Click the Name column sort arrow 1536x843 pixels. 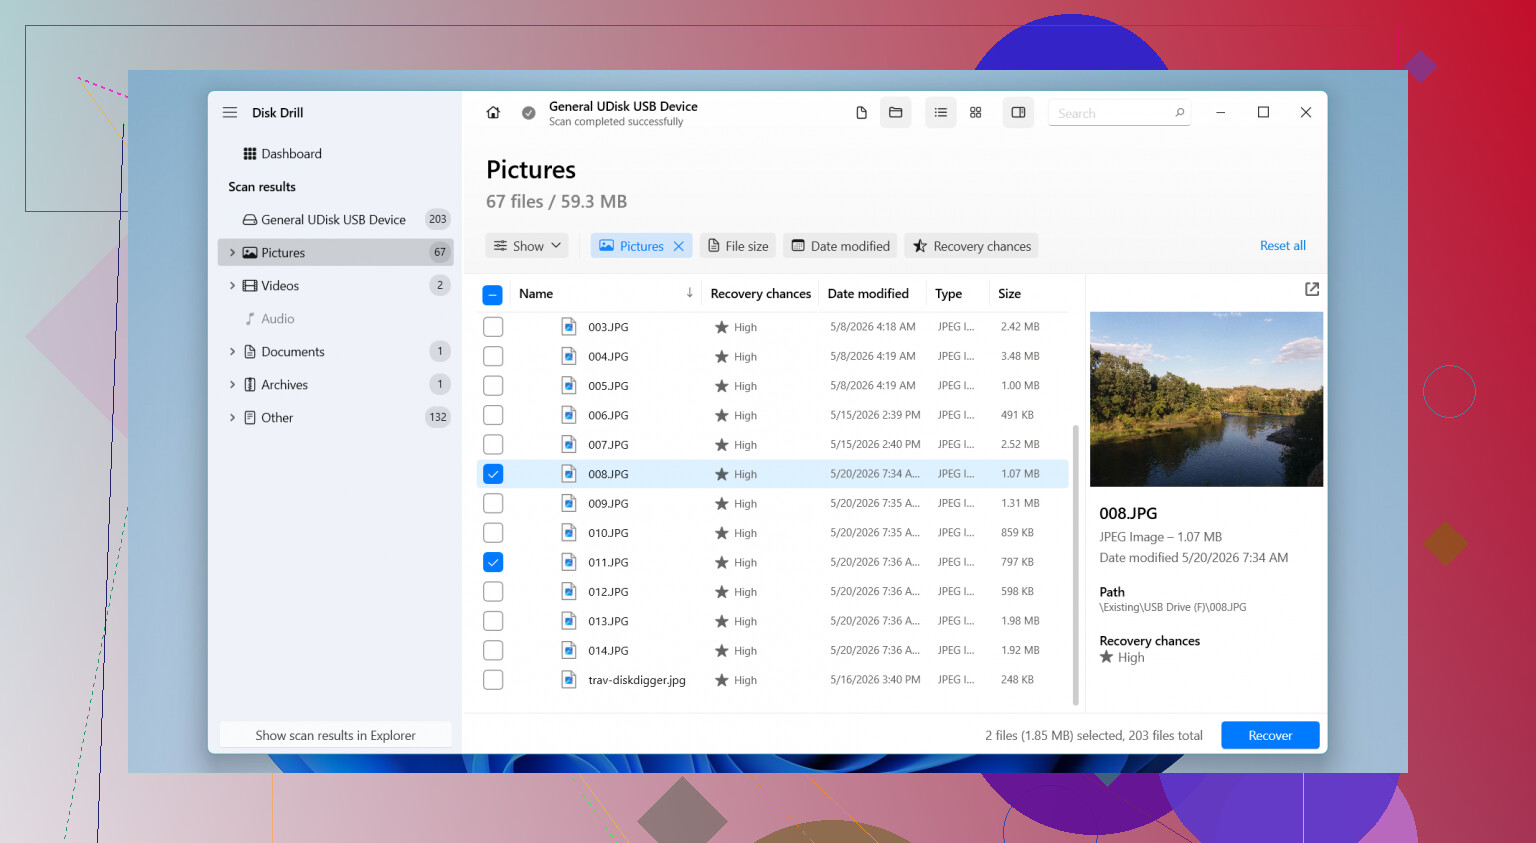tap(689, 293)
